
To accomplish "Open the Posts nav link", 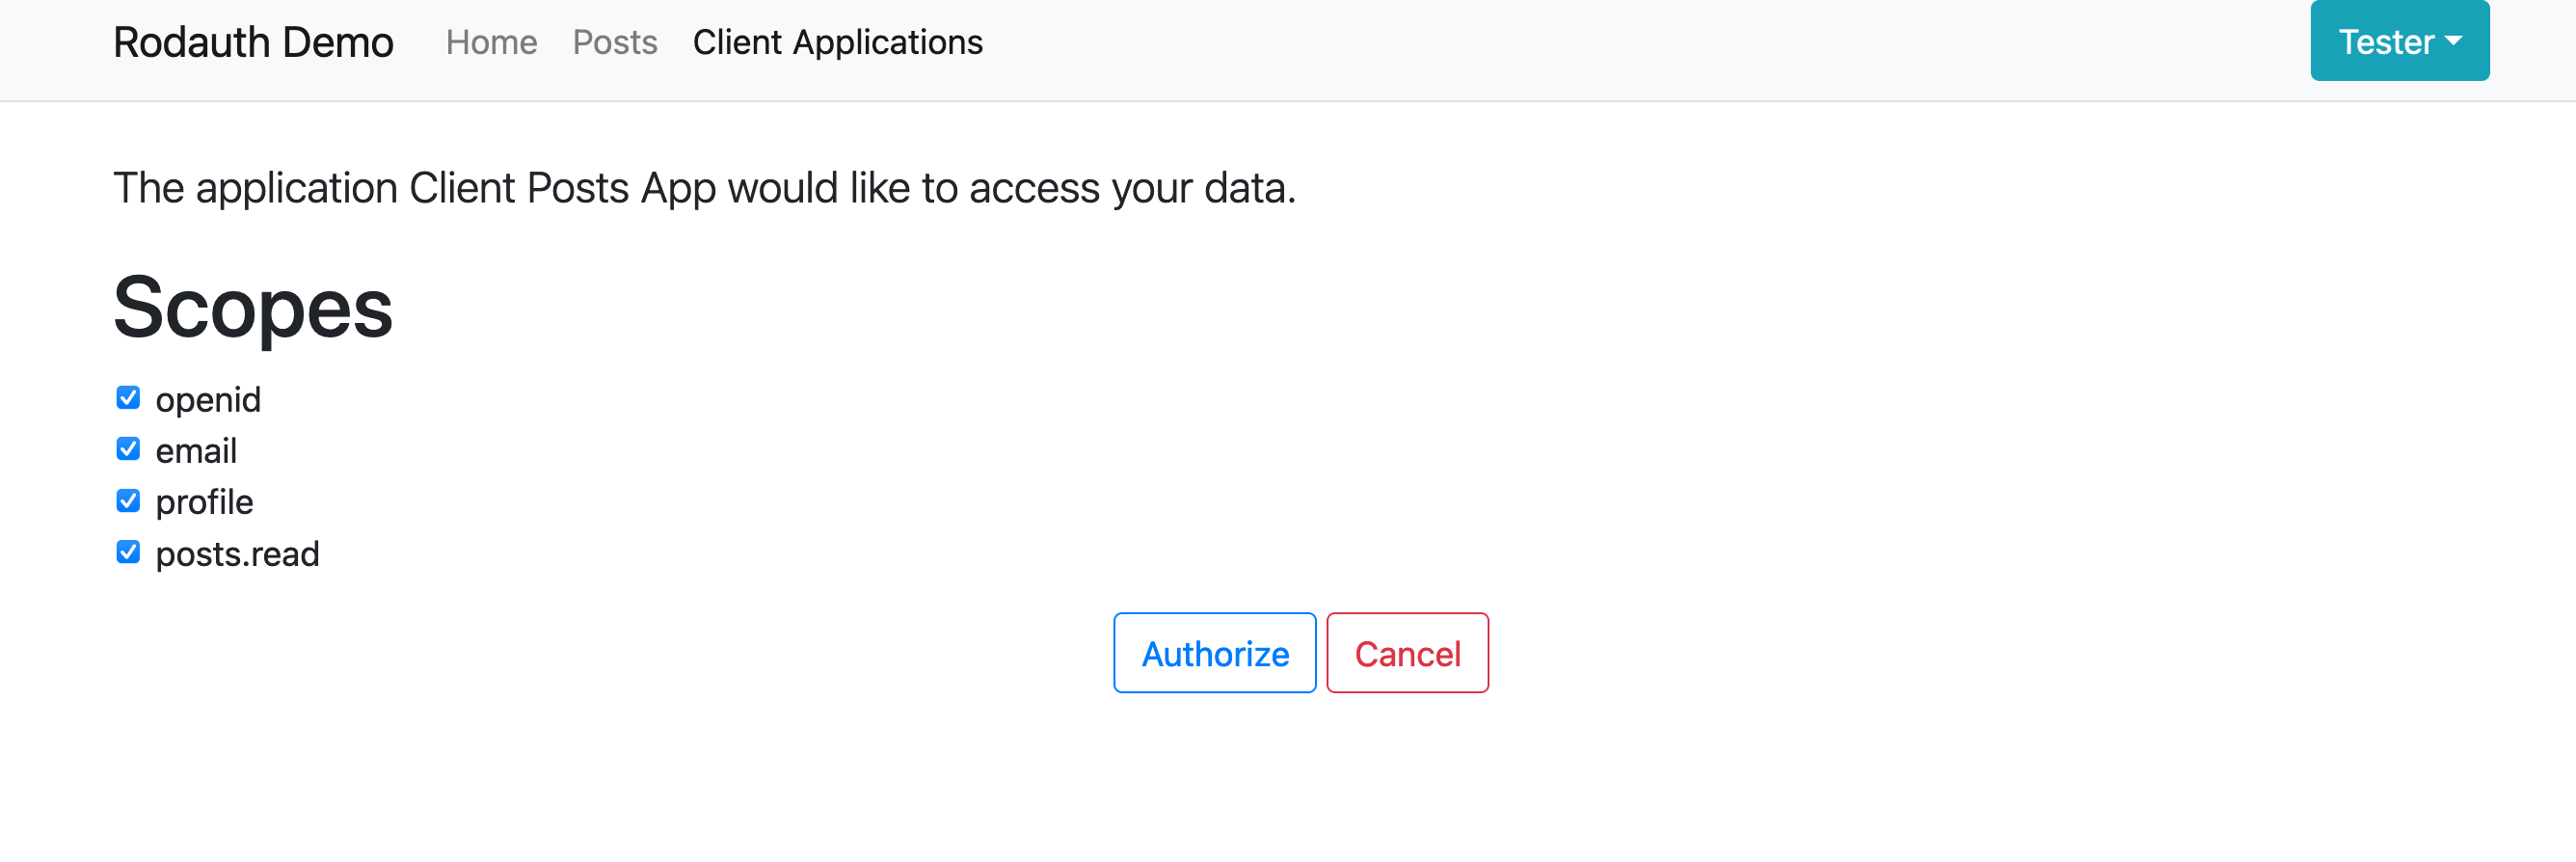I will (x=614, y=42).
